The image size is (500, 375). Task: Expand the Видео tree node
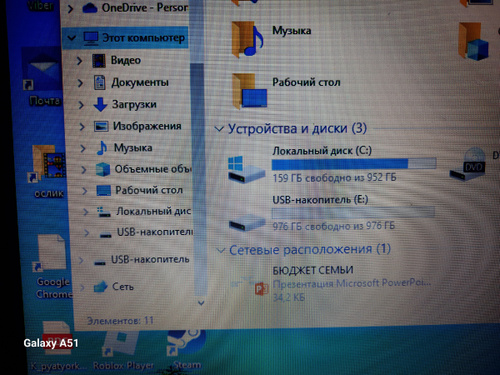pyautogui.click(x=79, y=61)
